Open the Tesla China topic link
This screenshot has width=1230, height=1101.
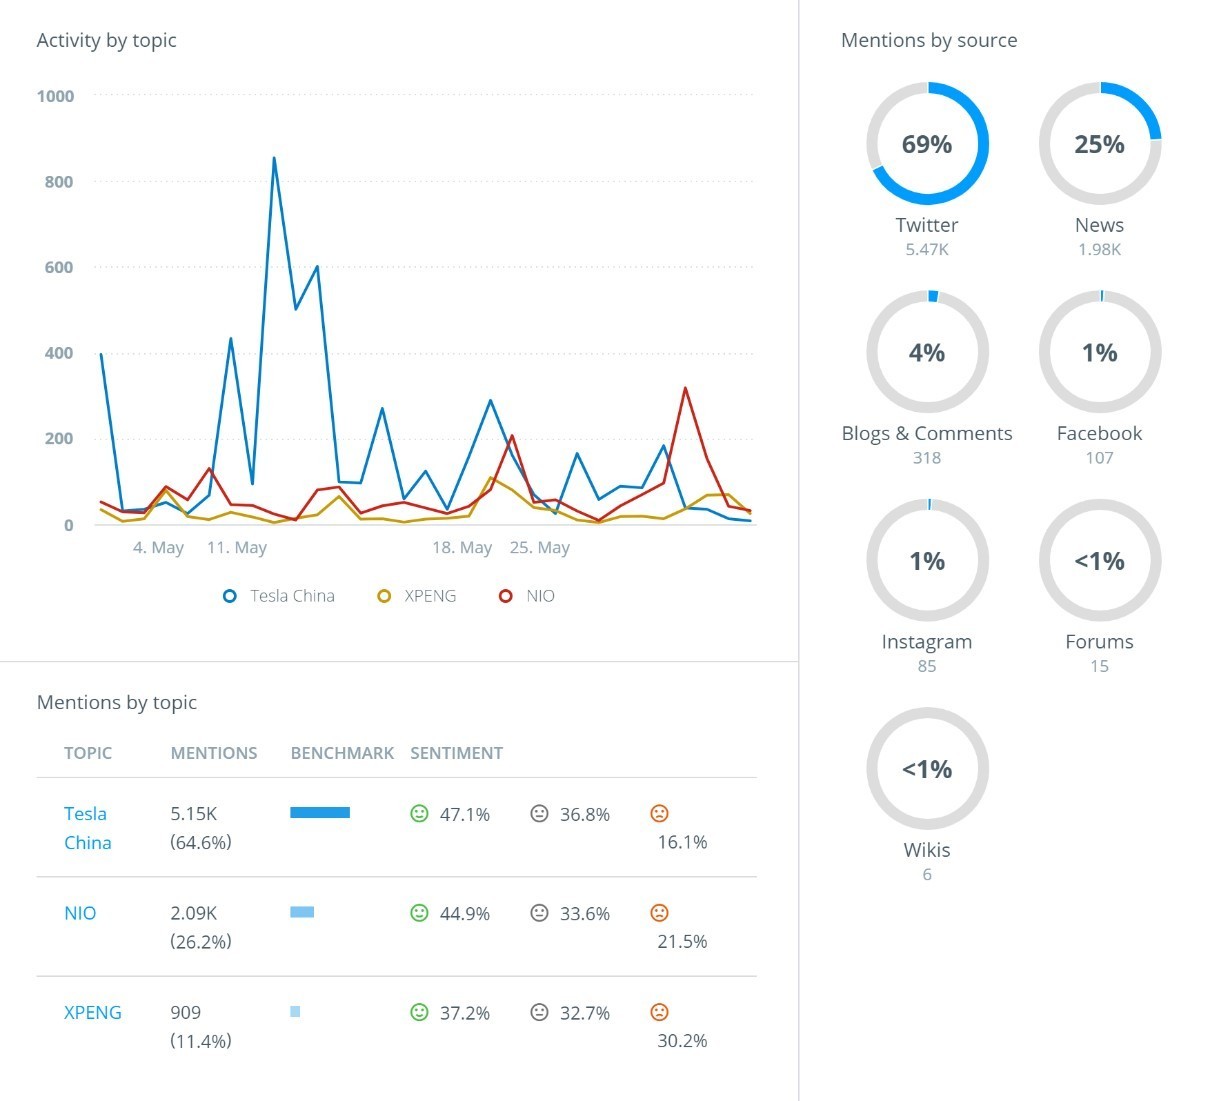tap(88, 828)
